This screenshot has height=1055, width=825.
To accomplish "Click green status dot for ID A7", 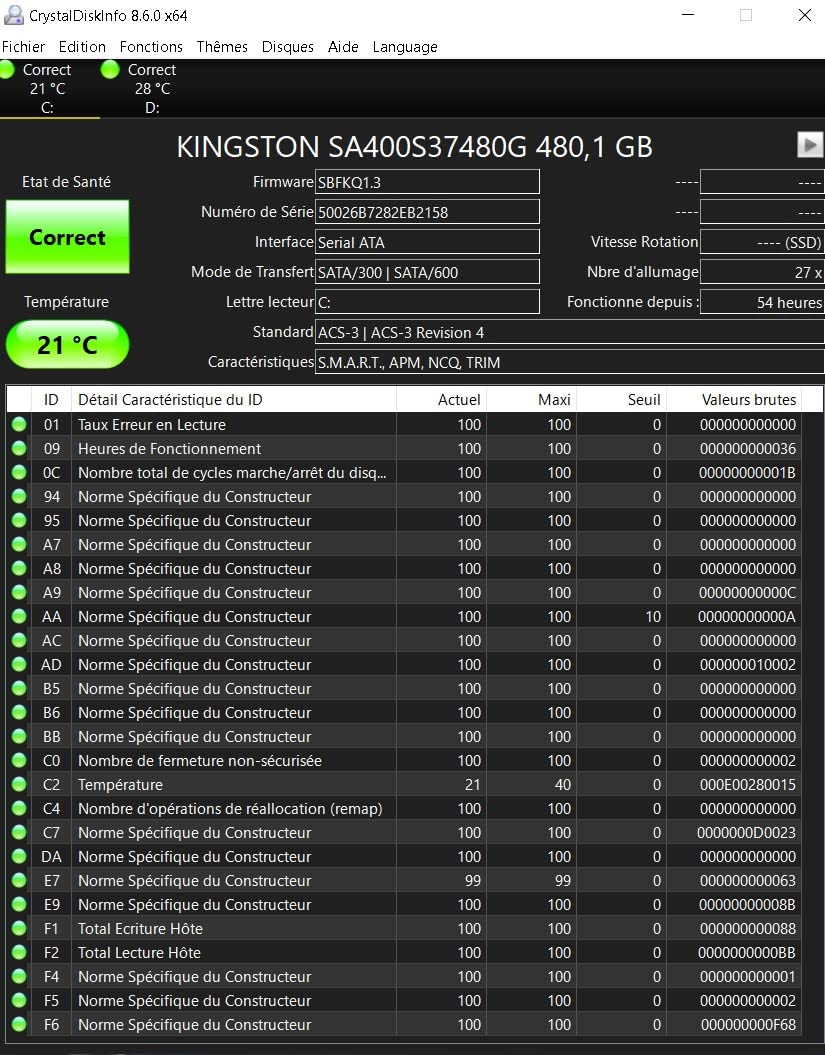I will (19, 544).
